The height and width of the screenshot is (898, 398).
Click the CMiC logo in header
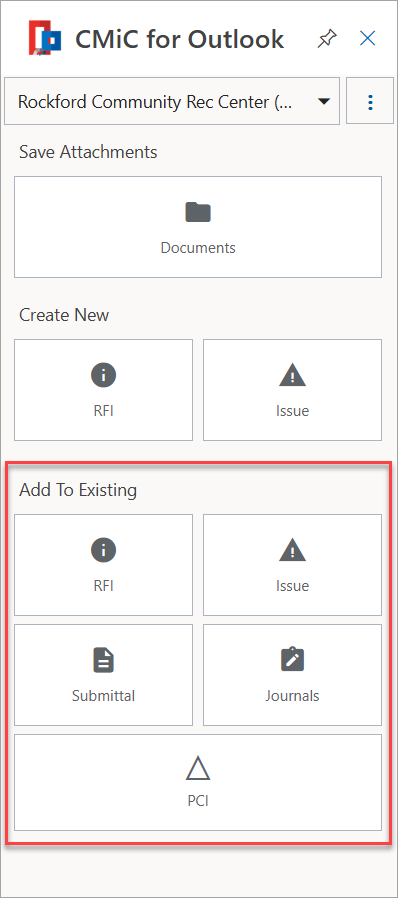45,39
